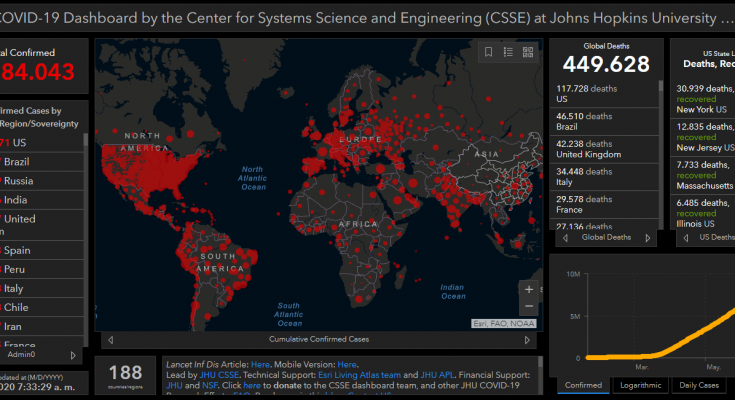Select the 34.448 deaths Italy row
This screenshot has width=735, height=400.
pyautogui.click(x=604, y=177)
